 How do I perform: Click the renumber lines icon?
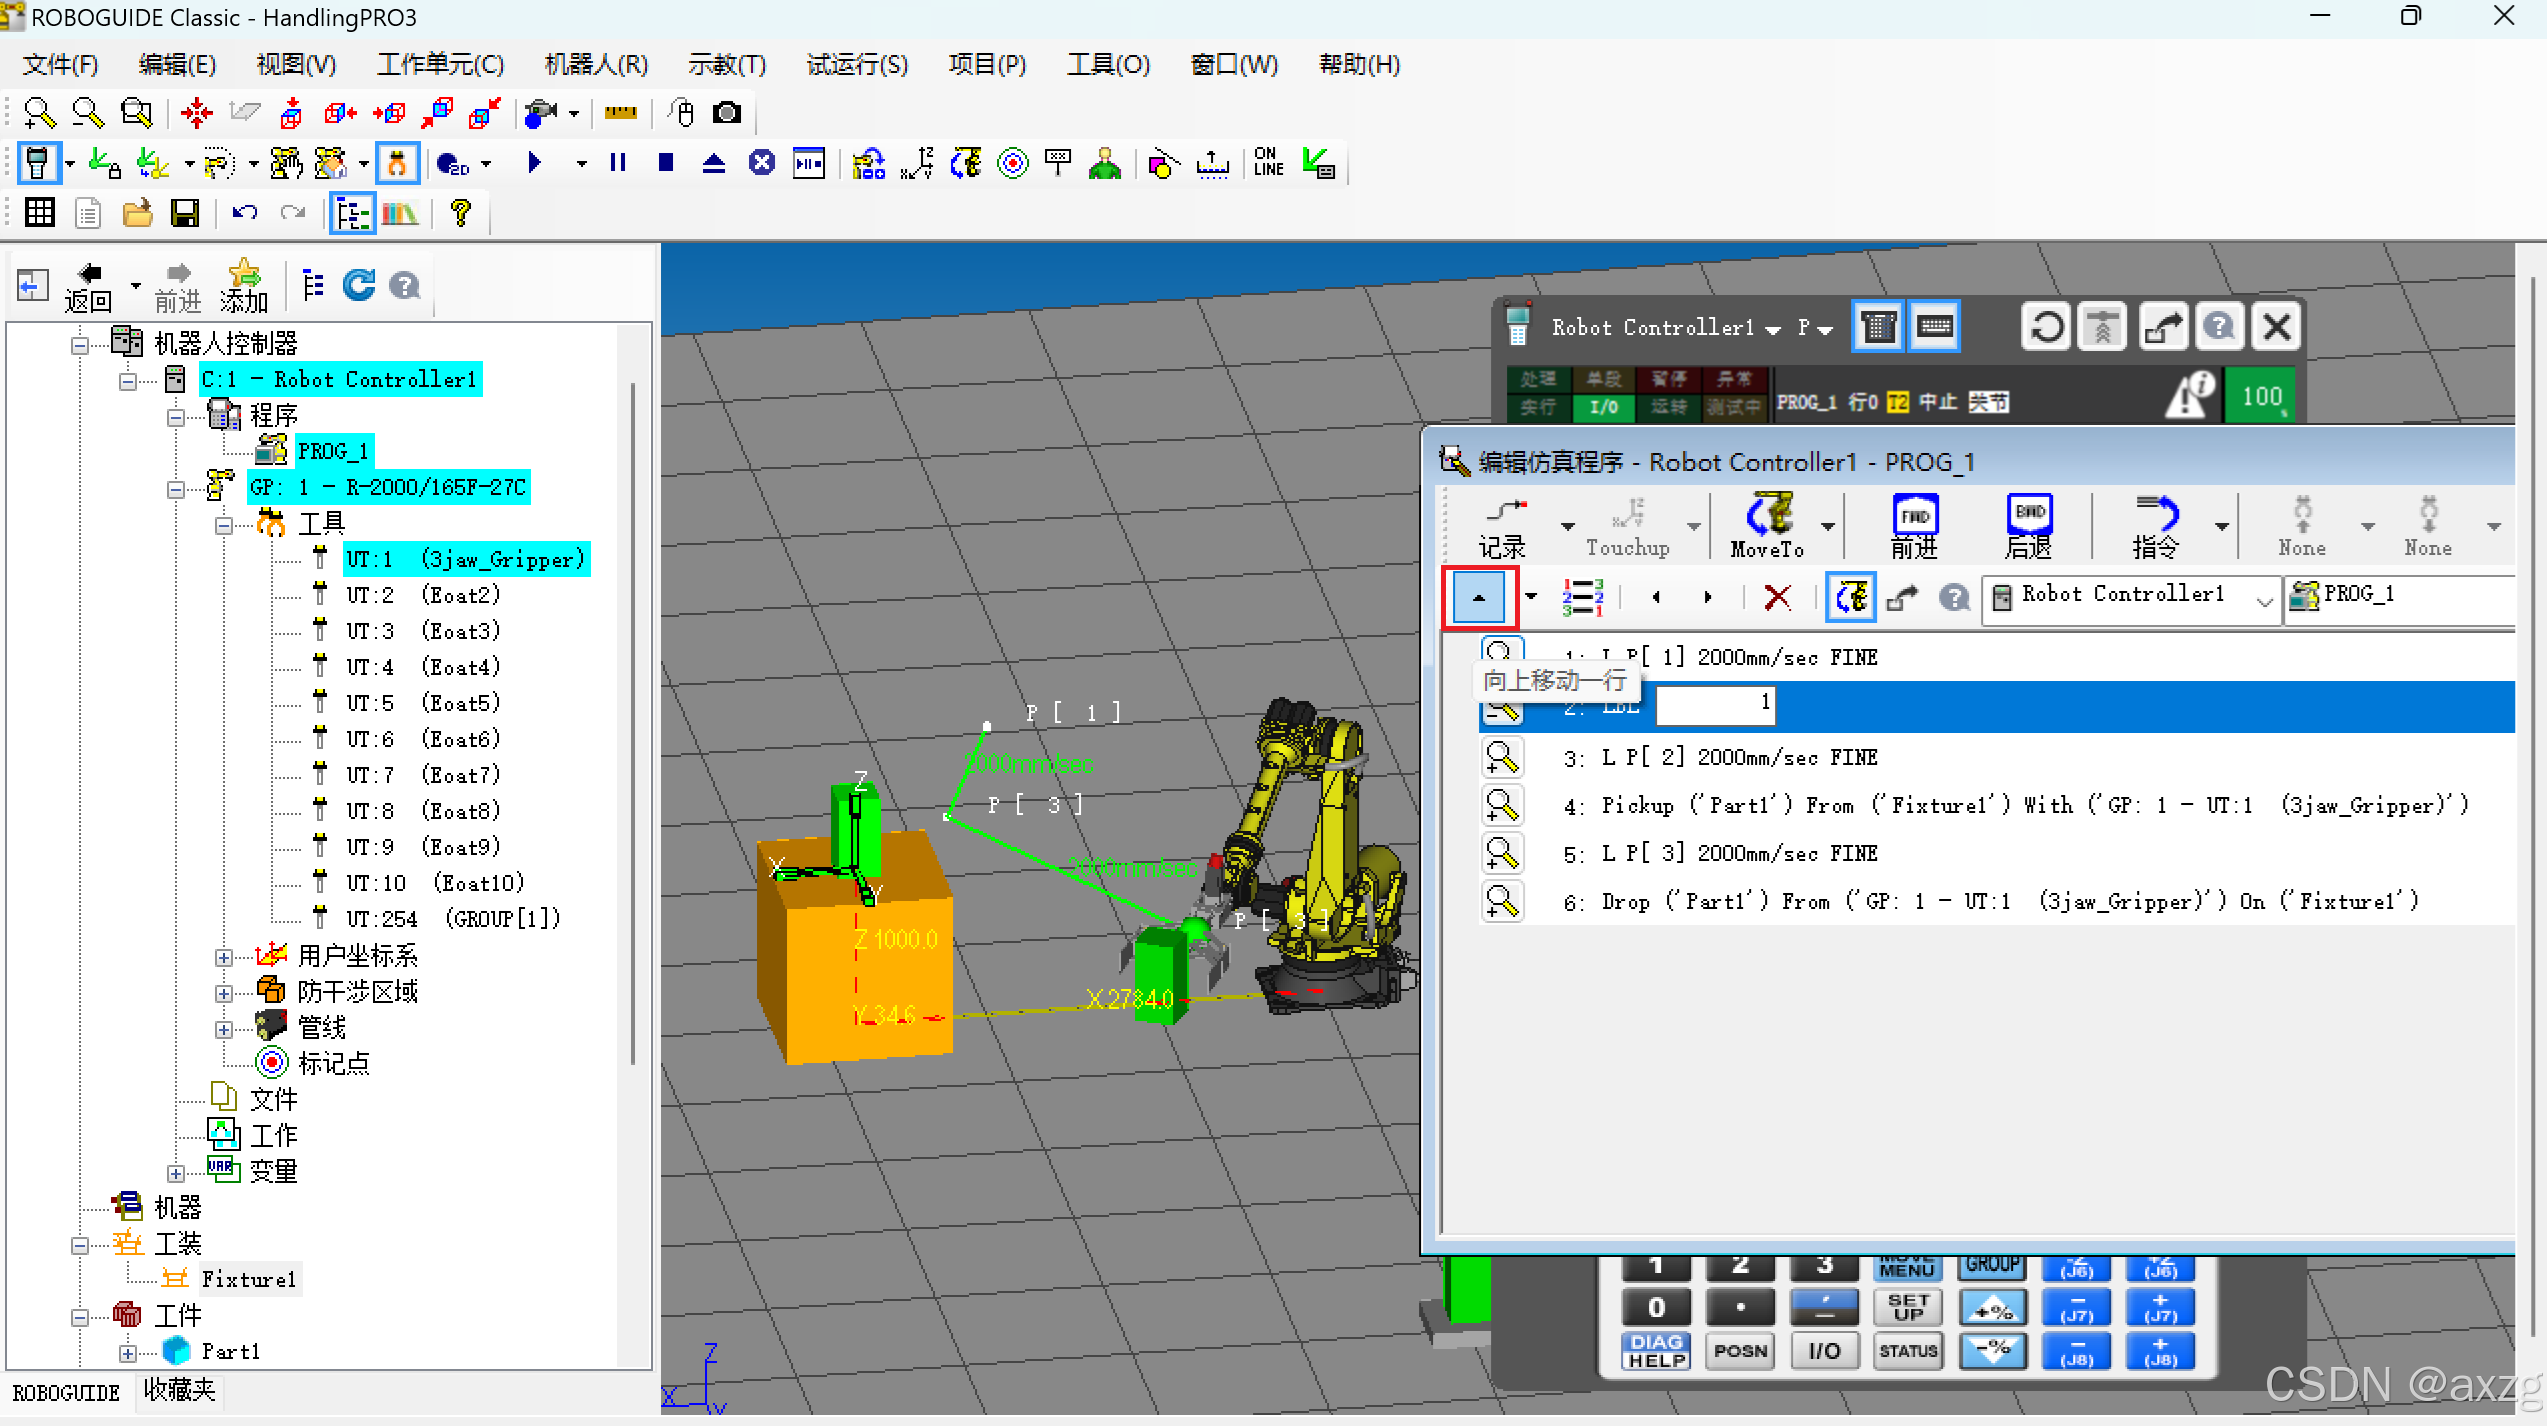point(1582,597)
